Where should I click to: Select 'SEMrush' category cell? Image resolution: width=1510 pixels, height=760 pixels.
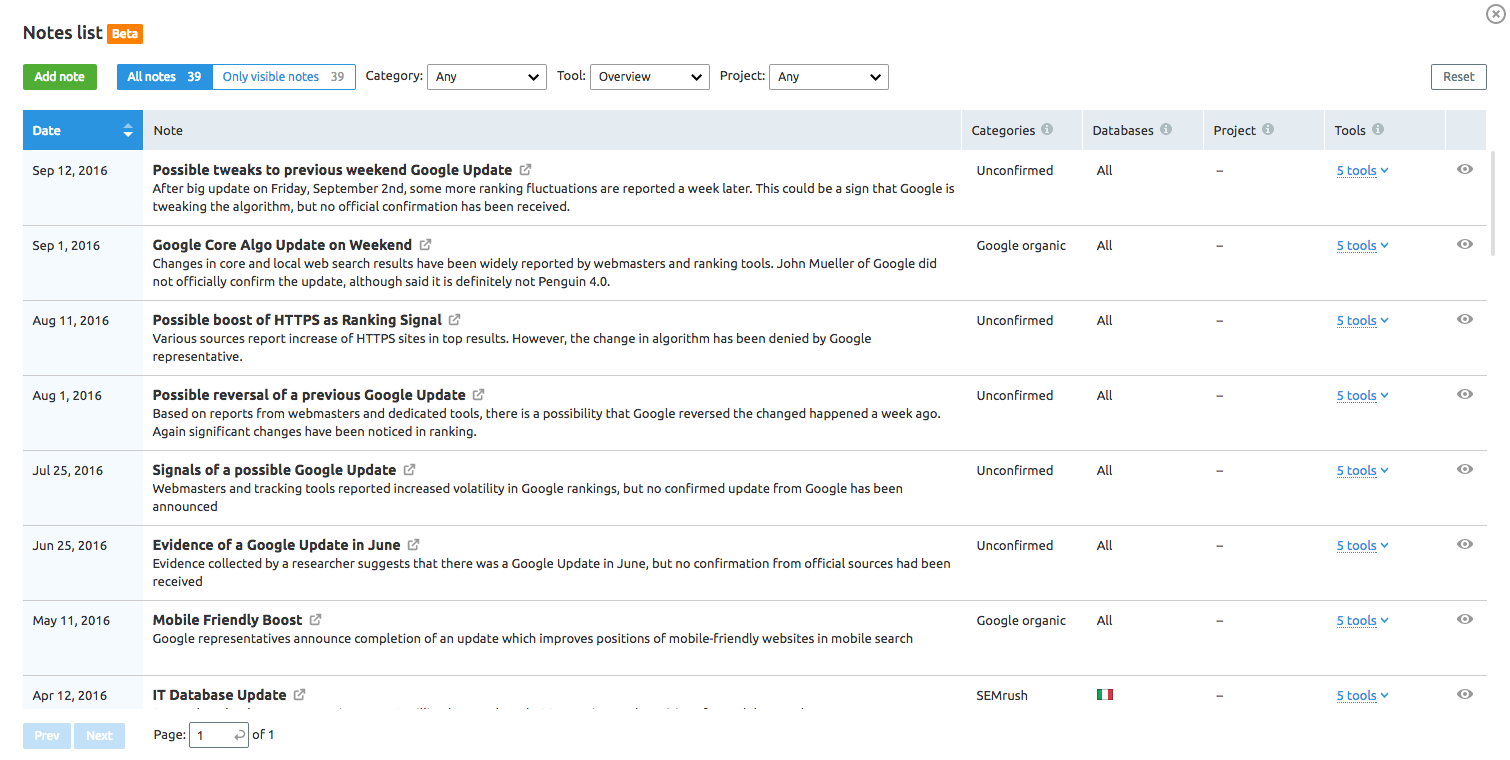tap(1002, 695)
